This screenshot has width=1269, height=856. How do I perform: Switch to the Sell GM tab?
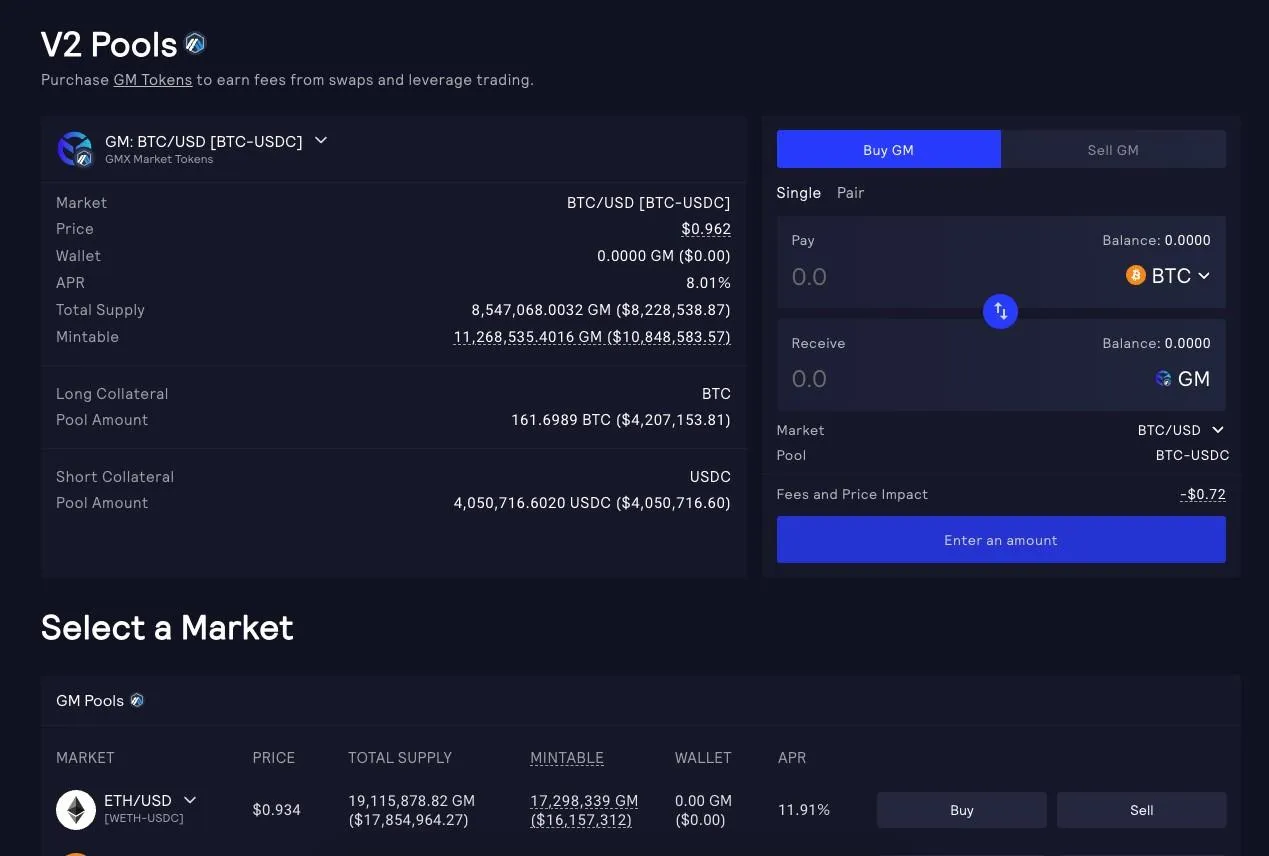[1112, 149]
